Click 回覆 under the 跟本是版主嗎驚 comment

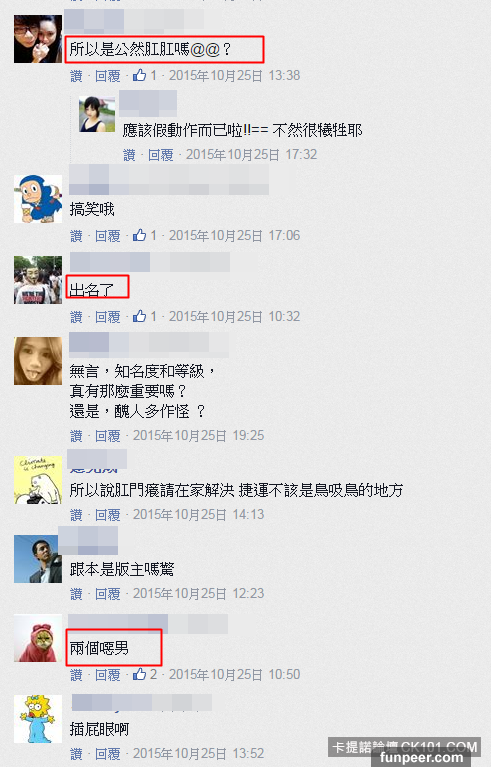coord(108,594)
